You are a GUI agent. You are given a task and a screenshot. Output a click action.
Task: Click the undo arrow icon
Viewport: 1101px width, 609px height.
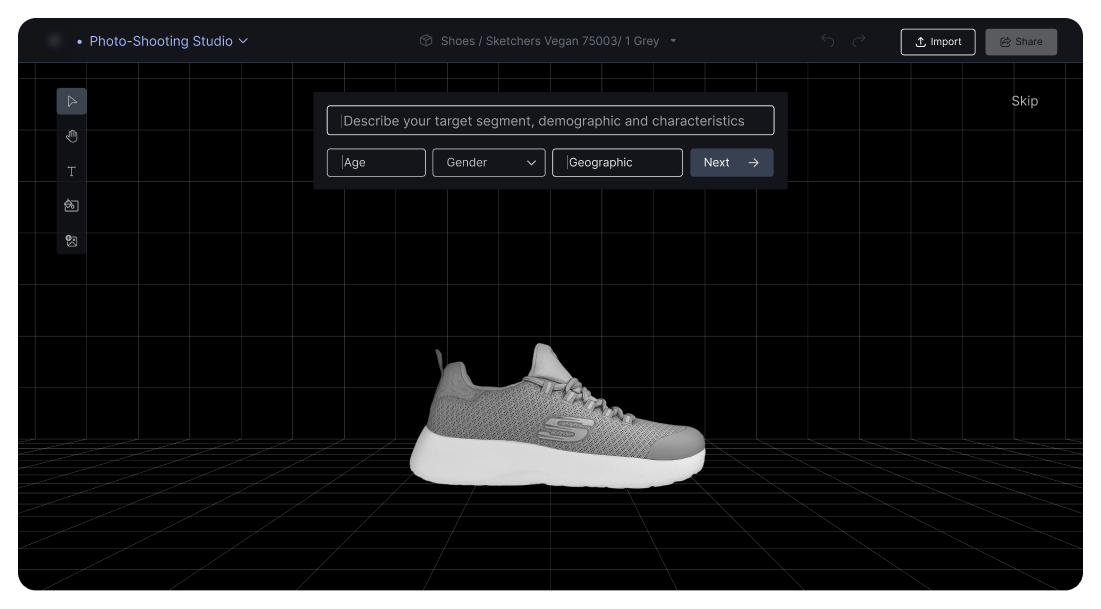point(828,41)
